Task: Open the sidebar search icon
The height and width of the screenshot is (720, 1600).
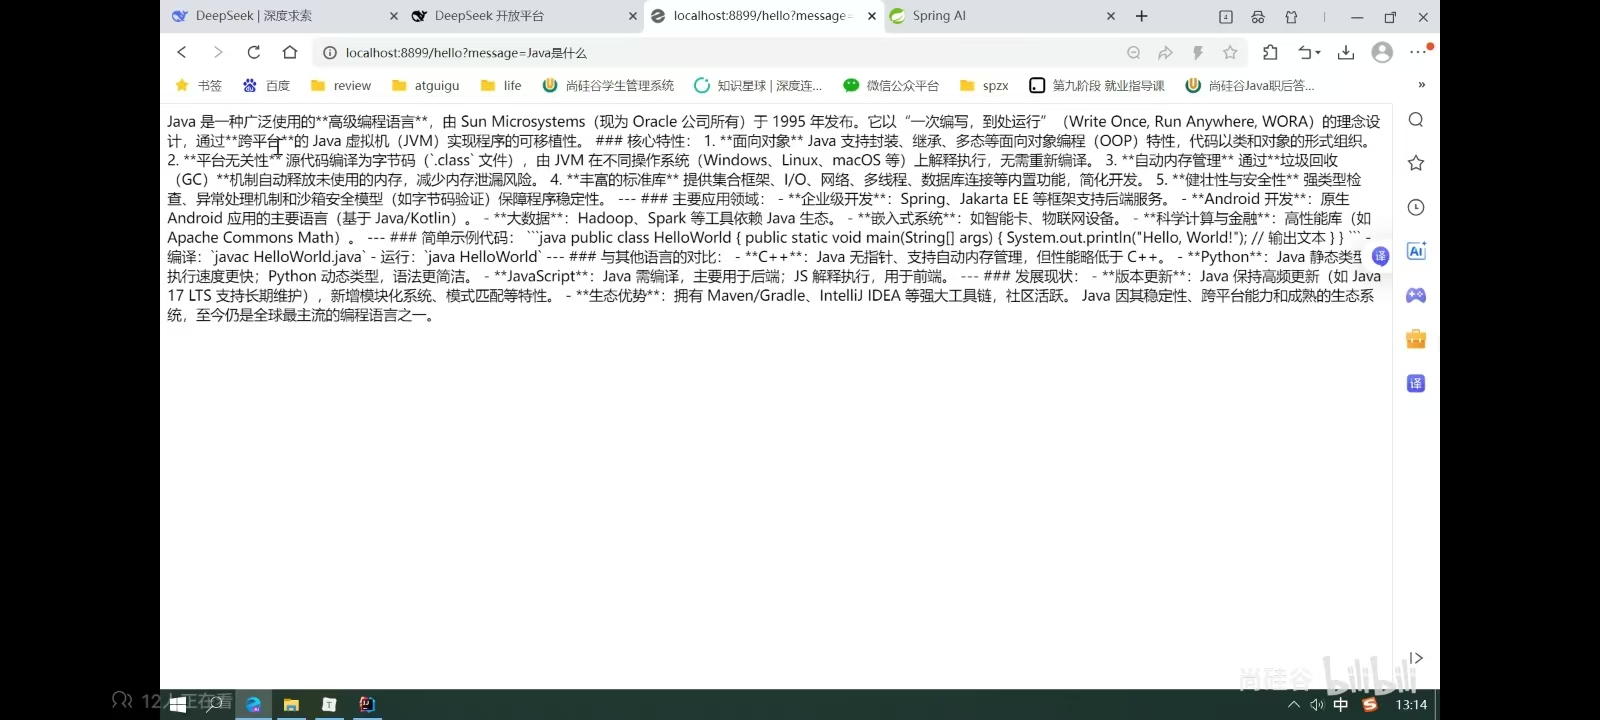Action: click(x=1416, y=120)
